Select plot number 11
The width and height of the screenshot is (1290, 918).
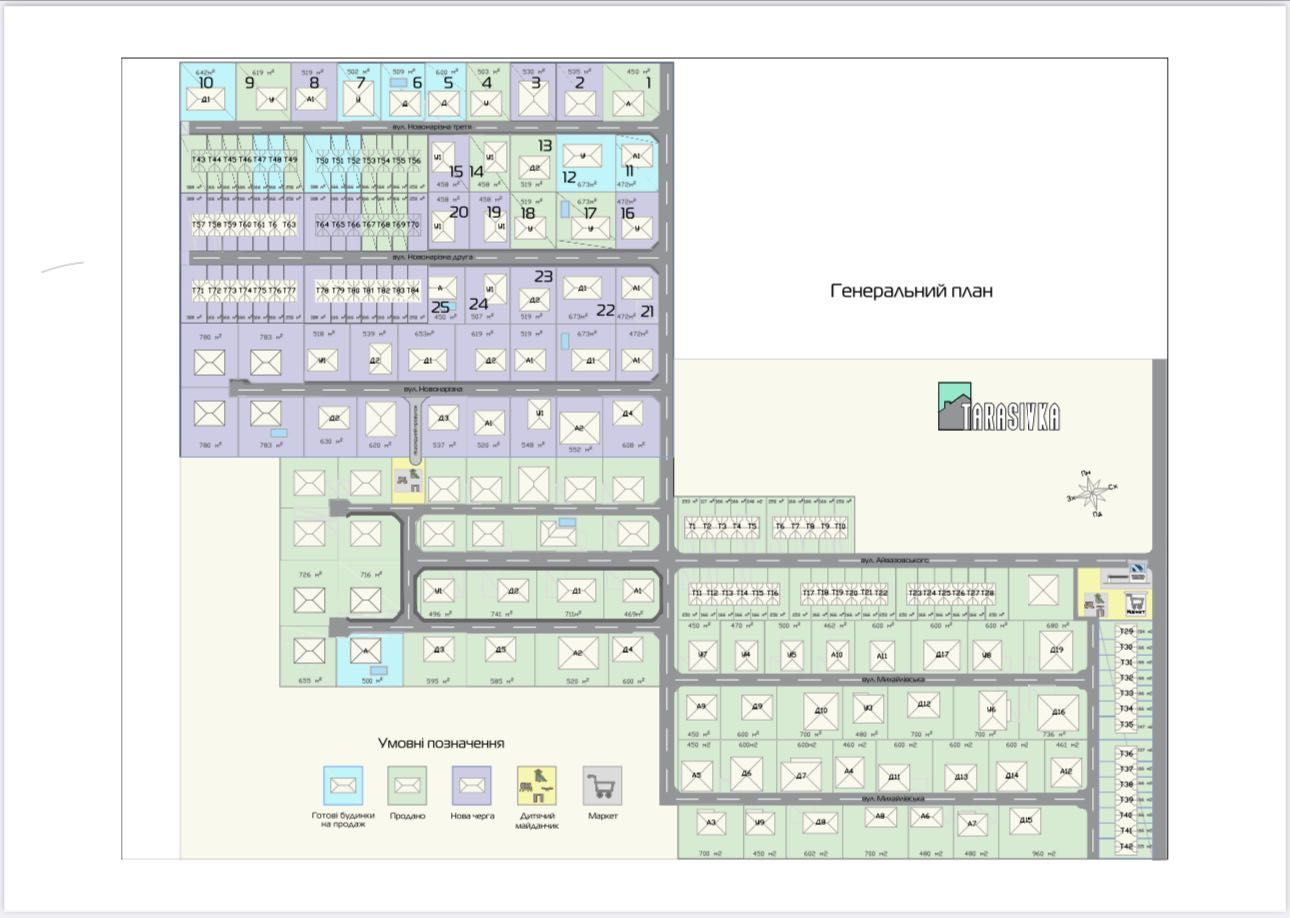coord(629,172)
